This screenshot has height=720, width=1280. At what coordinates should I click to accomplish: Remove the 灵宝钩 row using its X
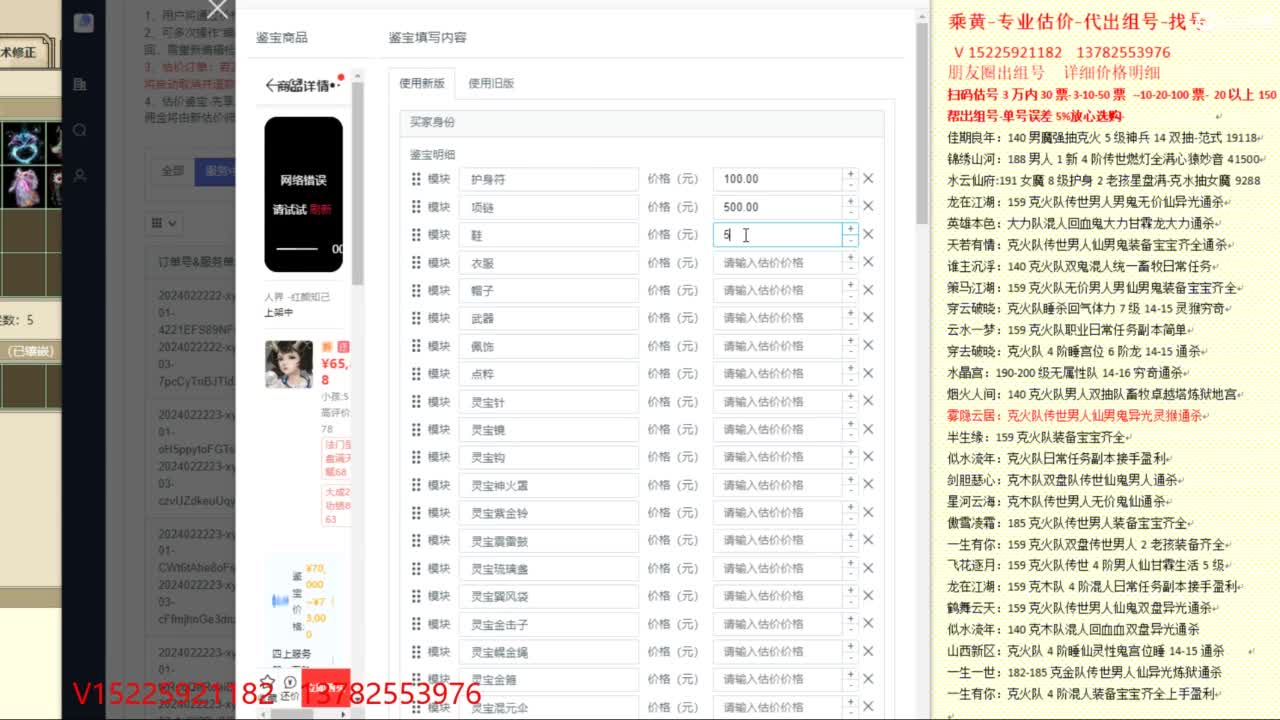coord(868,458)
